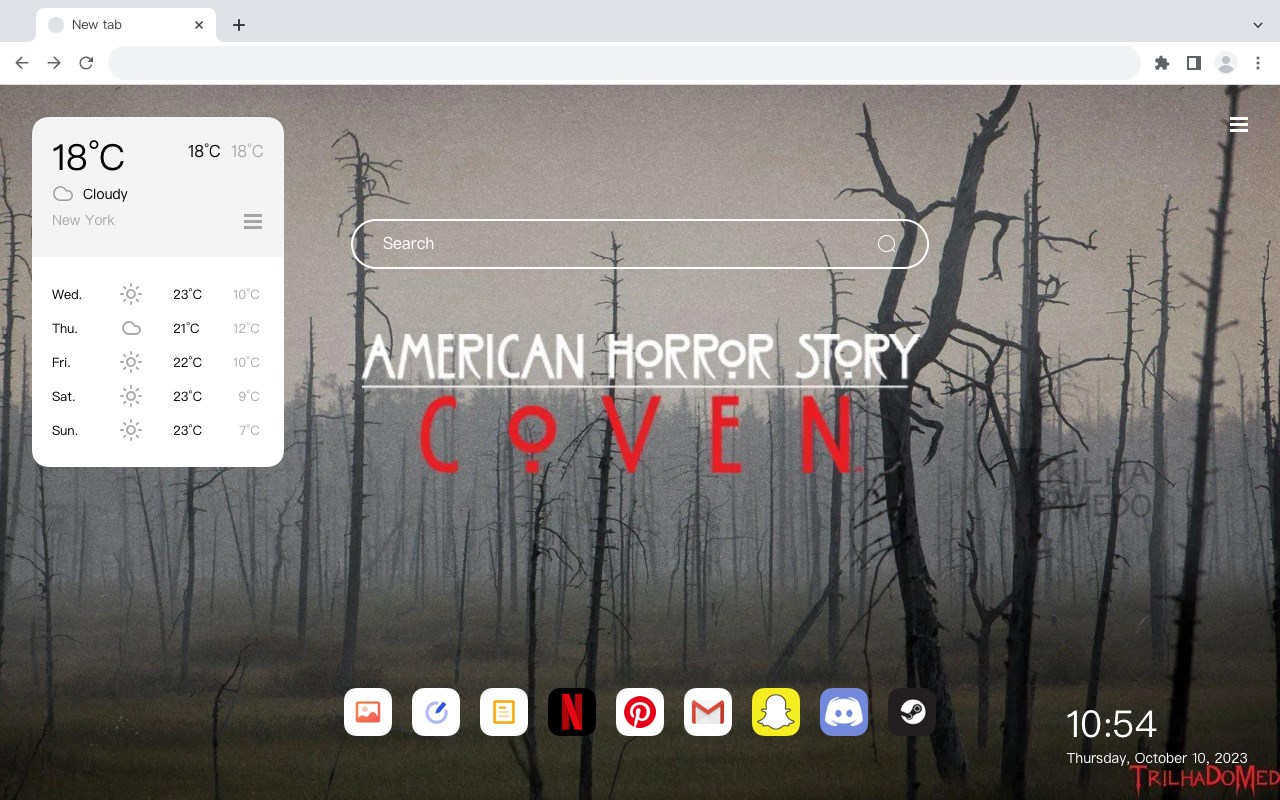The image size is (1280, 800).
Task: Click the search magnifier icon
Action: (886, 244)
